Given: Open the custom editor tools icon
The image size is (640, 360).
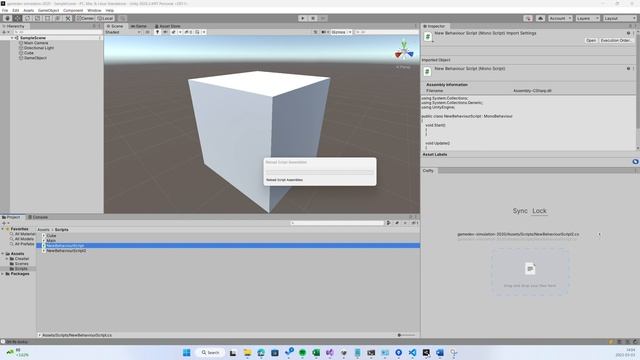Looking at the screenshot, I should pos(68,18).
